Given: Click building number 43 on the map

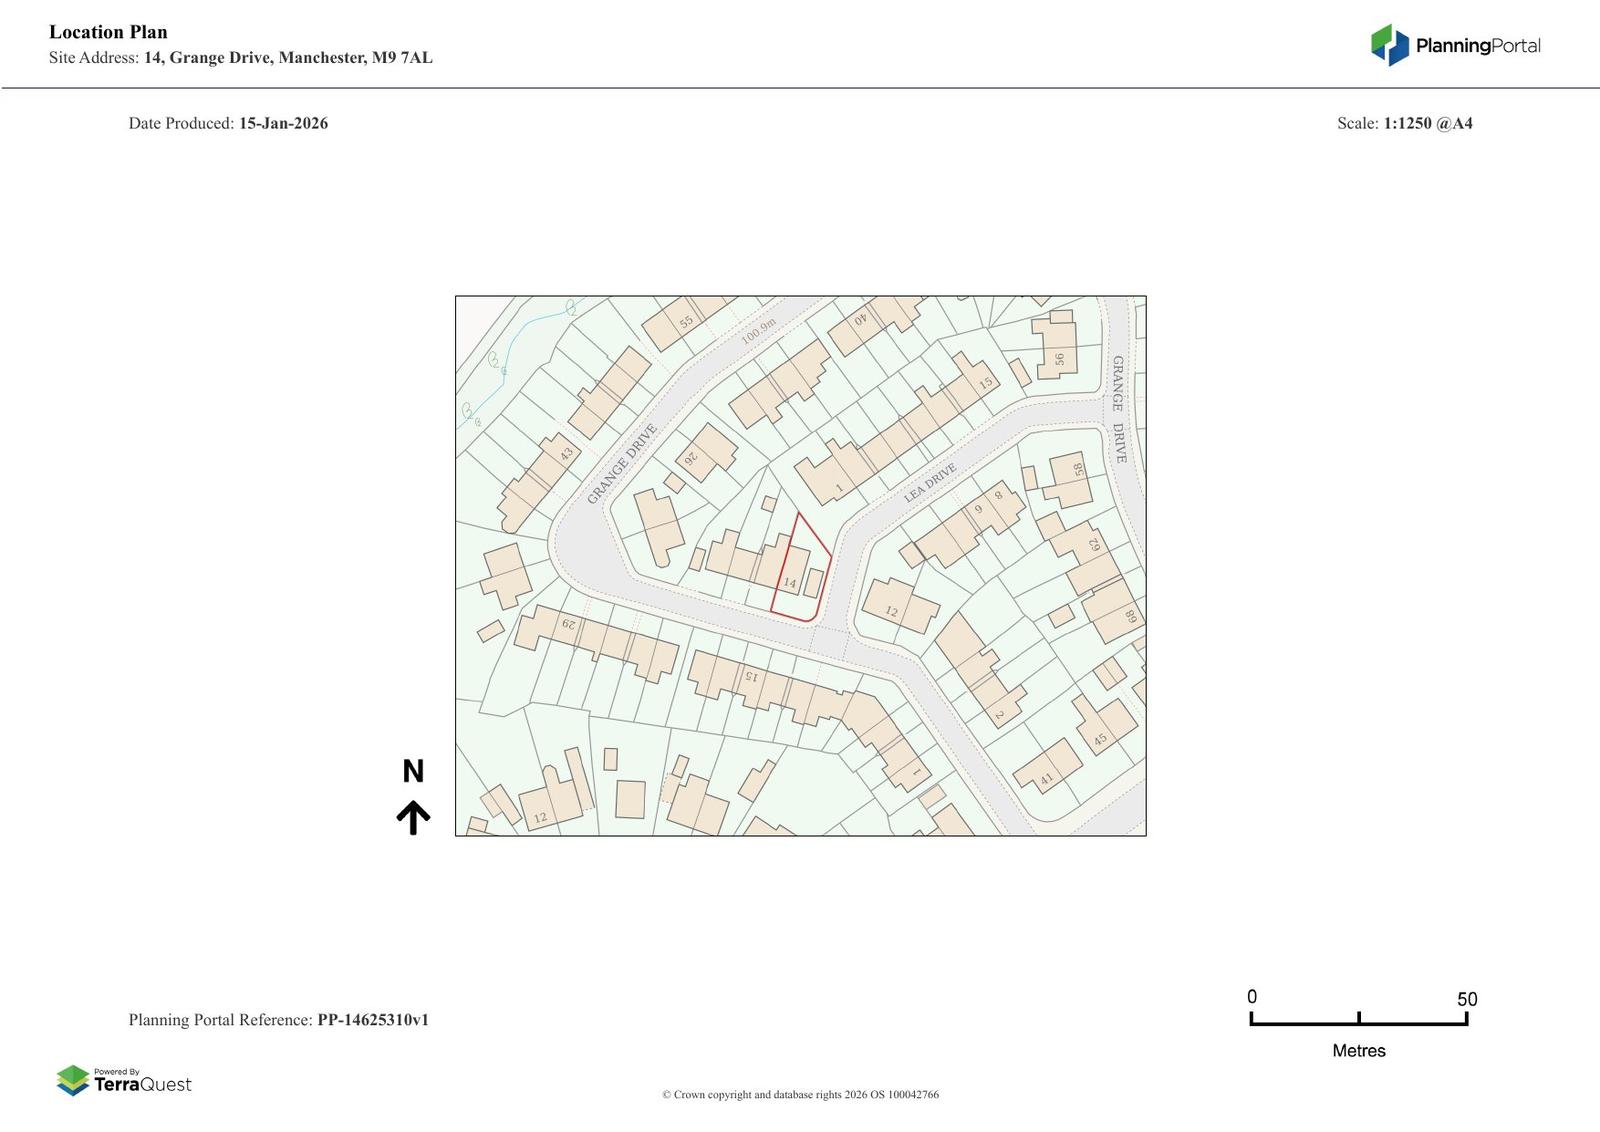Looking at the screenshot, I should tap(567, 453).
